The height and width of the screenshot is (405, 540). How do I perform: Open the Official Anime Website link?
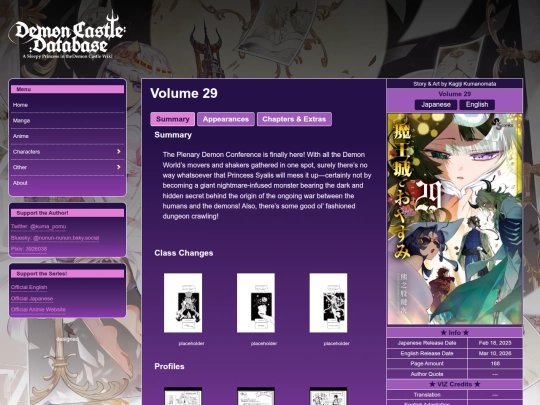pos(38,310)
